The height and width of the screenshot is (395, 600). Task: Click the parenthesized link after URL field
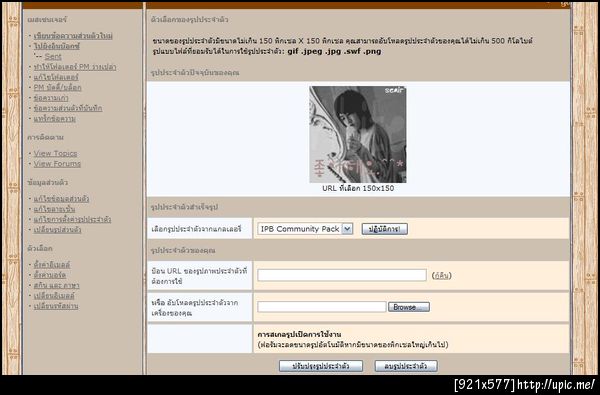point(442,276)
